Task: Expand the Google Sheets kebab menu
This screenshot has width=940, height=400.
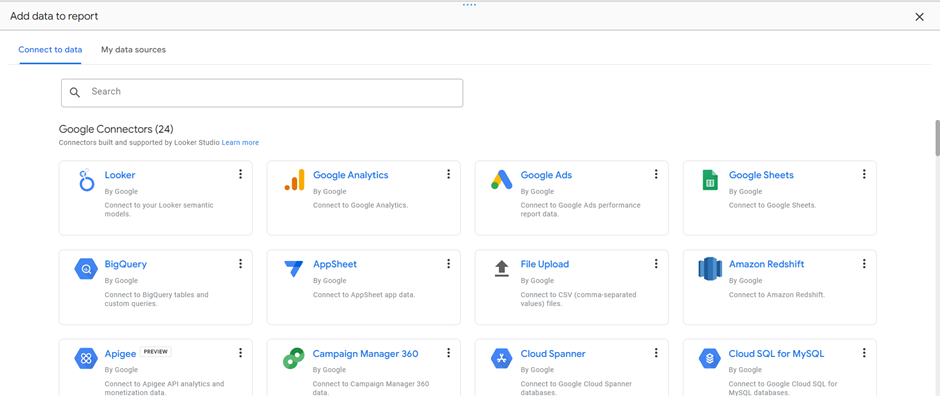Action: pyautogui.click(x=864, y=174)
